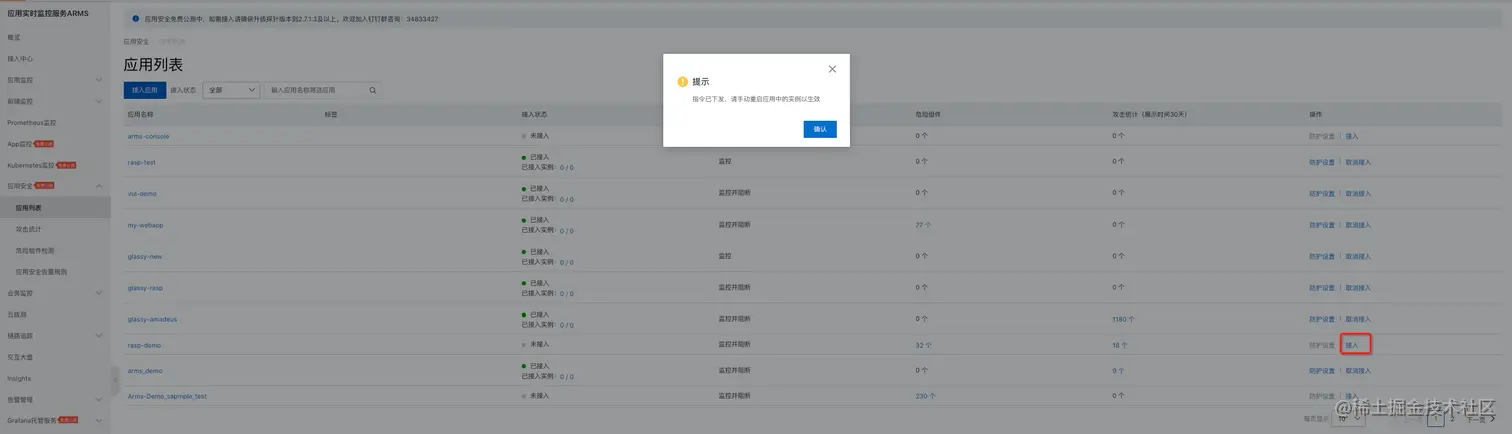This screenshot has width=1512, height=434.
Task: Click the 0 / 0 instance count for rasp-test
Action: point(566,168)
